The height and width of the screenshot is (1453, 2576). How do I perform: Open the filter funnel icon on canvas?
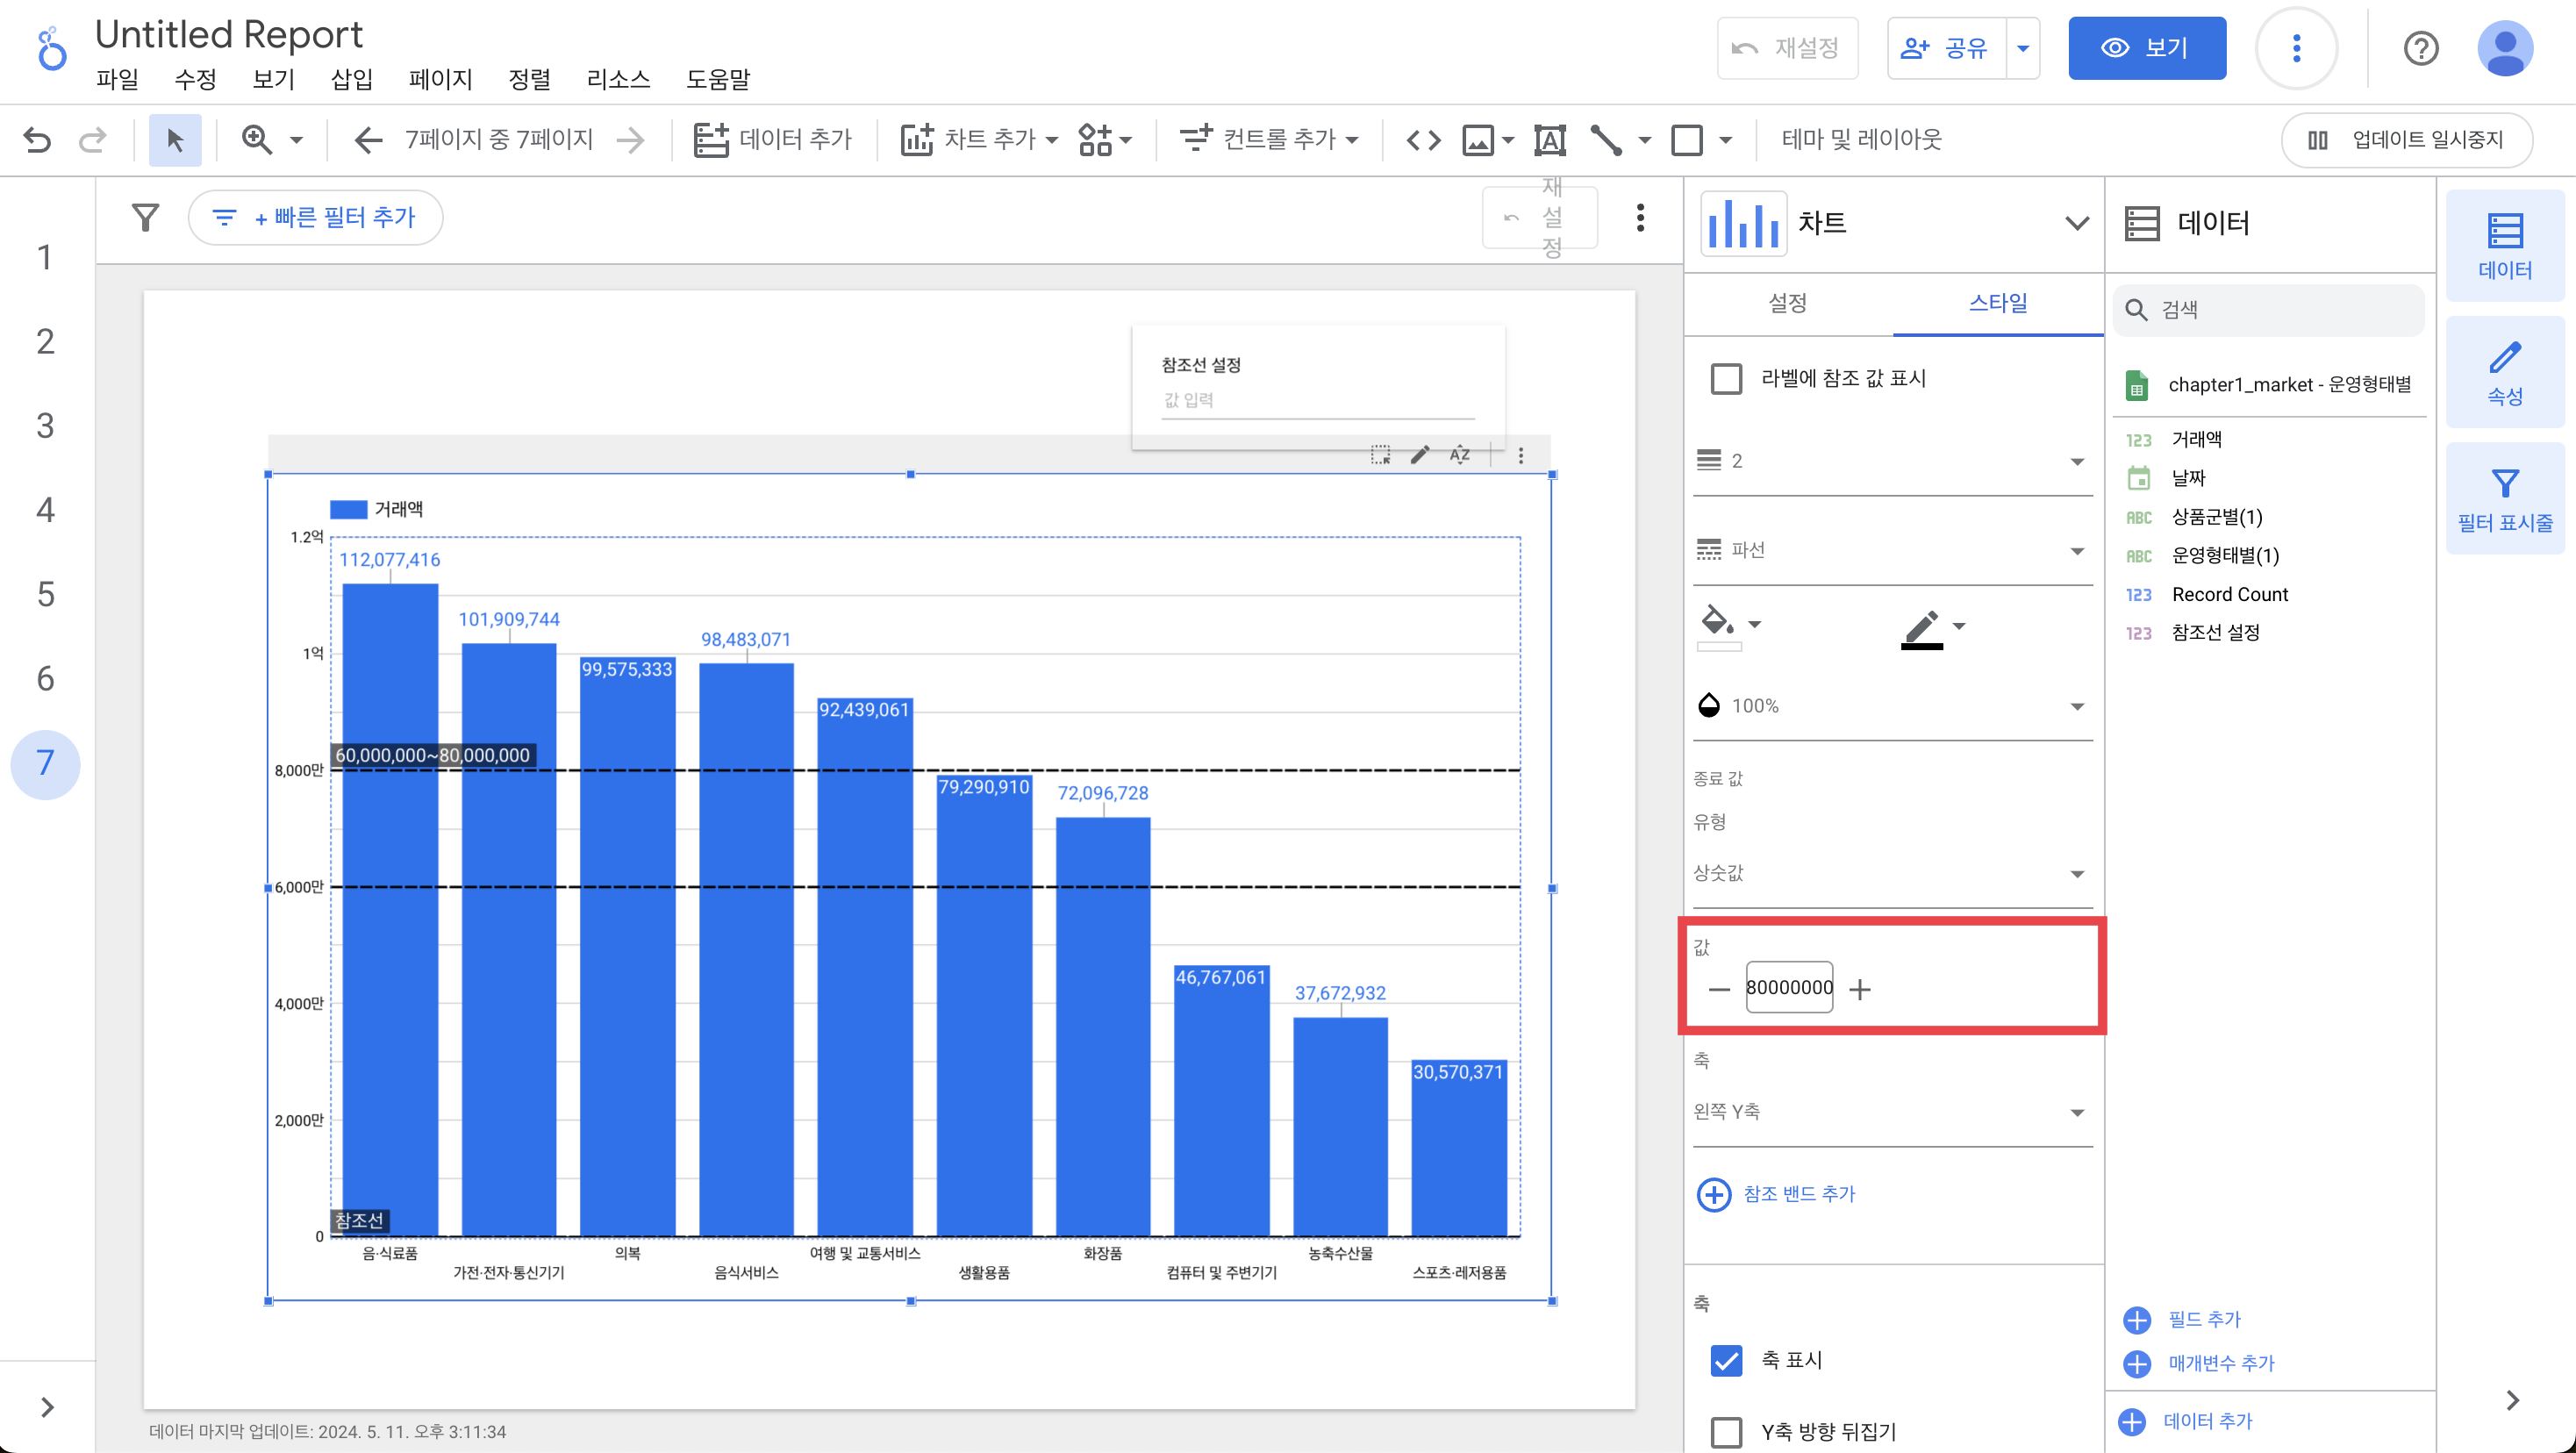[146, 217]
